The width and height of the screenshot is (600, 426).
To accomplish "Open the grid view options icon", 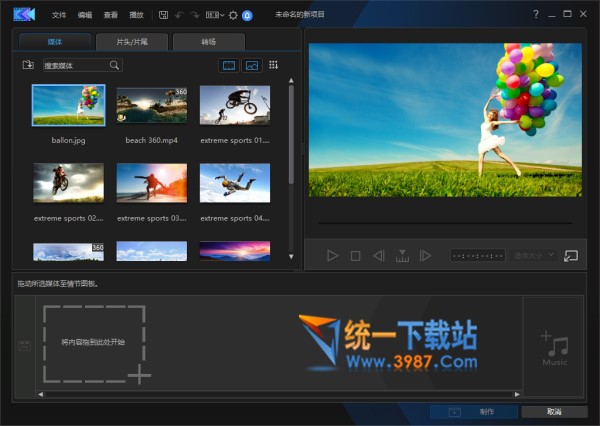I will pos(273,65).
